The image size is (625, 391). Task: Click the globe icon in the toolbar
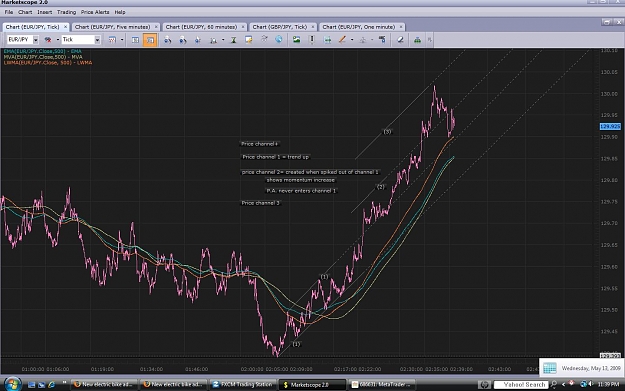pyautogui.click(x=279, y=39)
